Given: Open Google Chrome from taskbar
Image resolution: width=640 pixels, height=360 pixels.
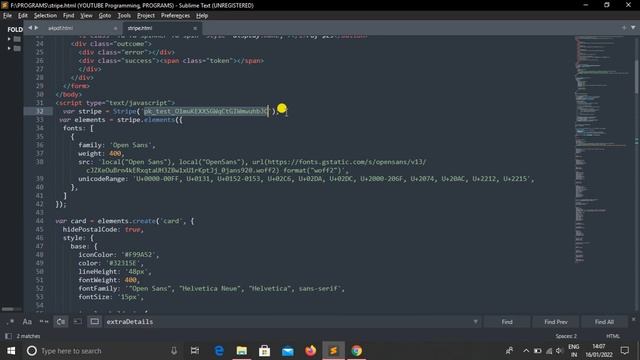Looking at the screenshot, I should [x=356, y=351].
